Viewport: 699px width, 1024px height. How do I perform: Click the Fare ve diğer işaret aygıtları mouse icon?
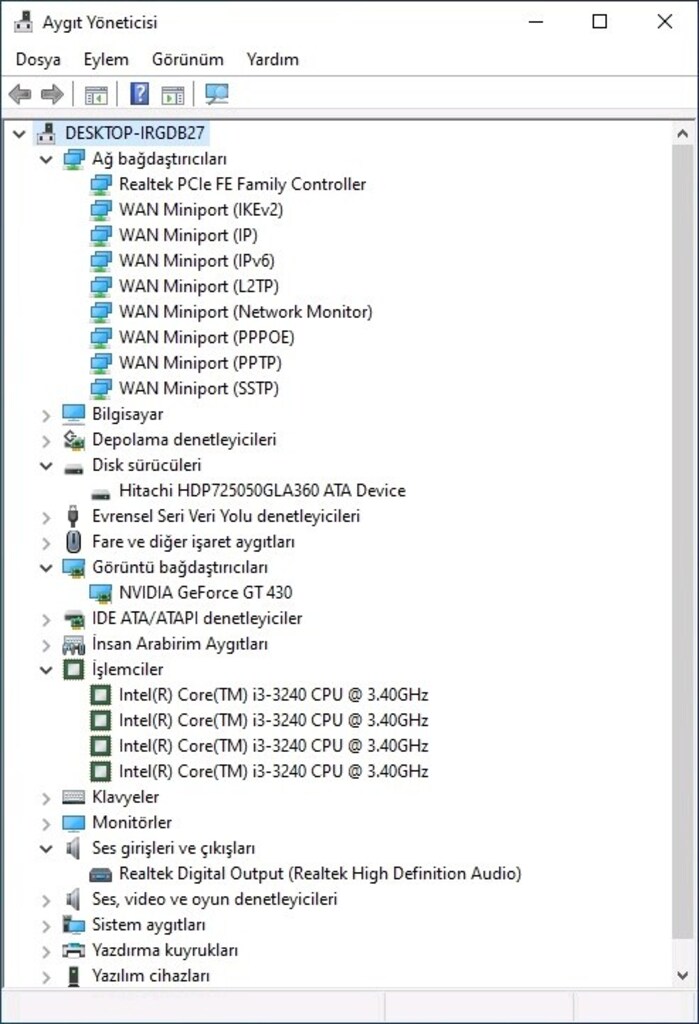[x=74, y=541]
